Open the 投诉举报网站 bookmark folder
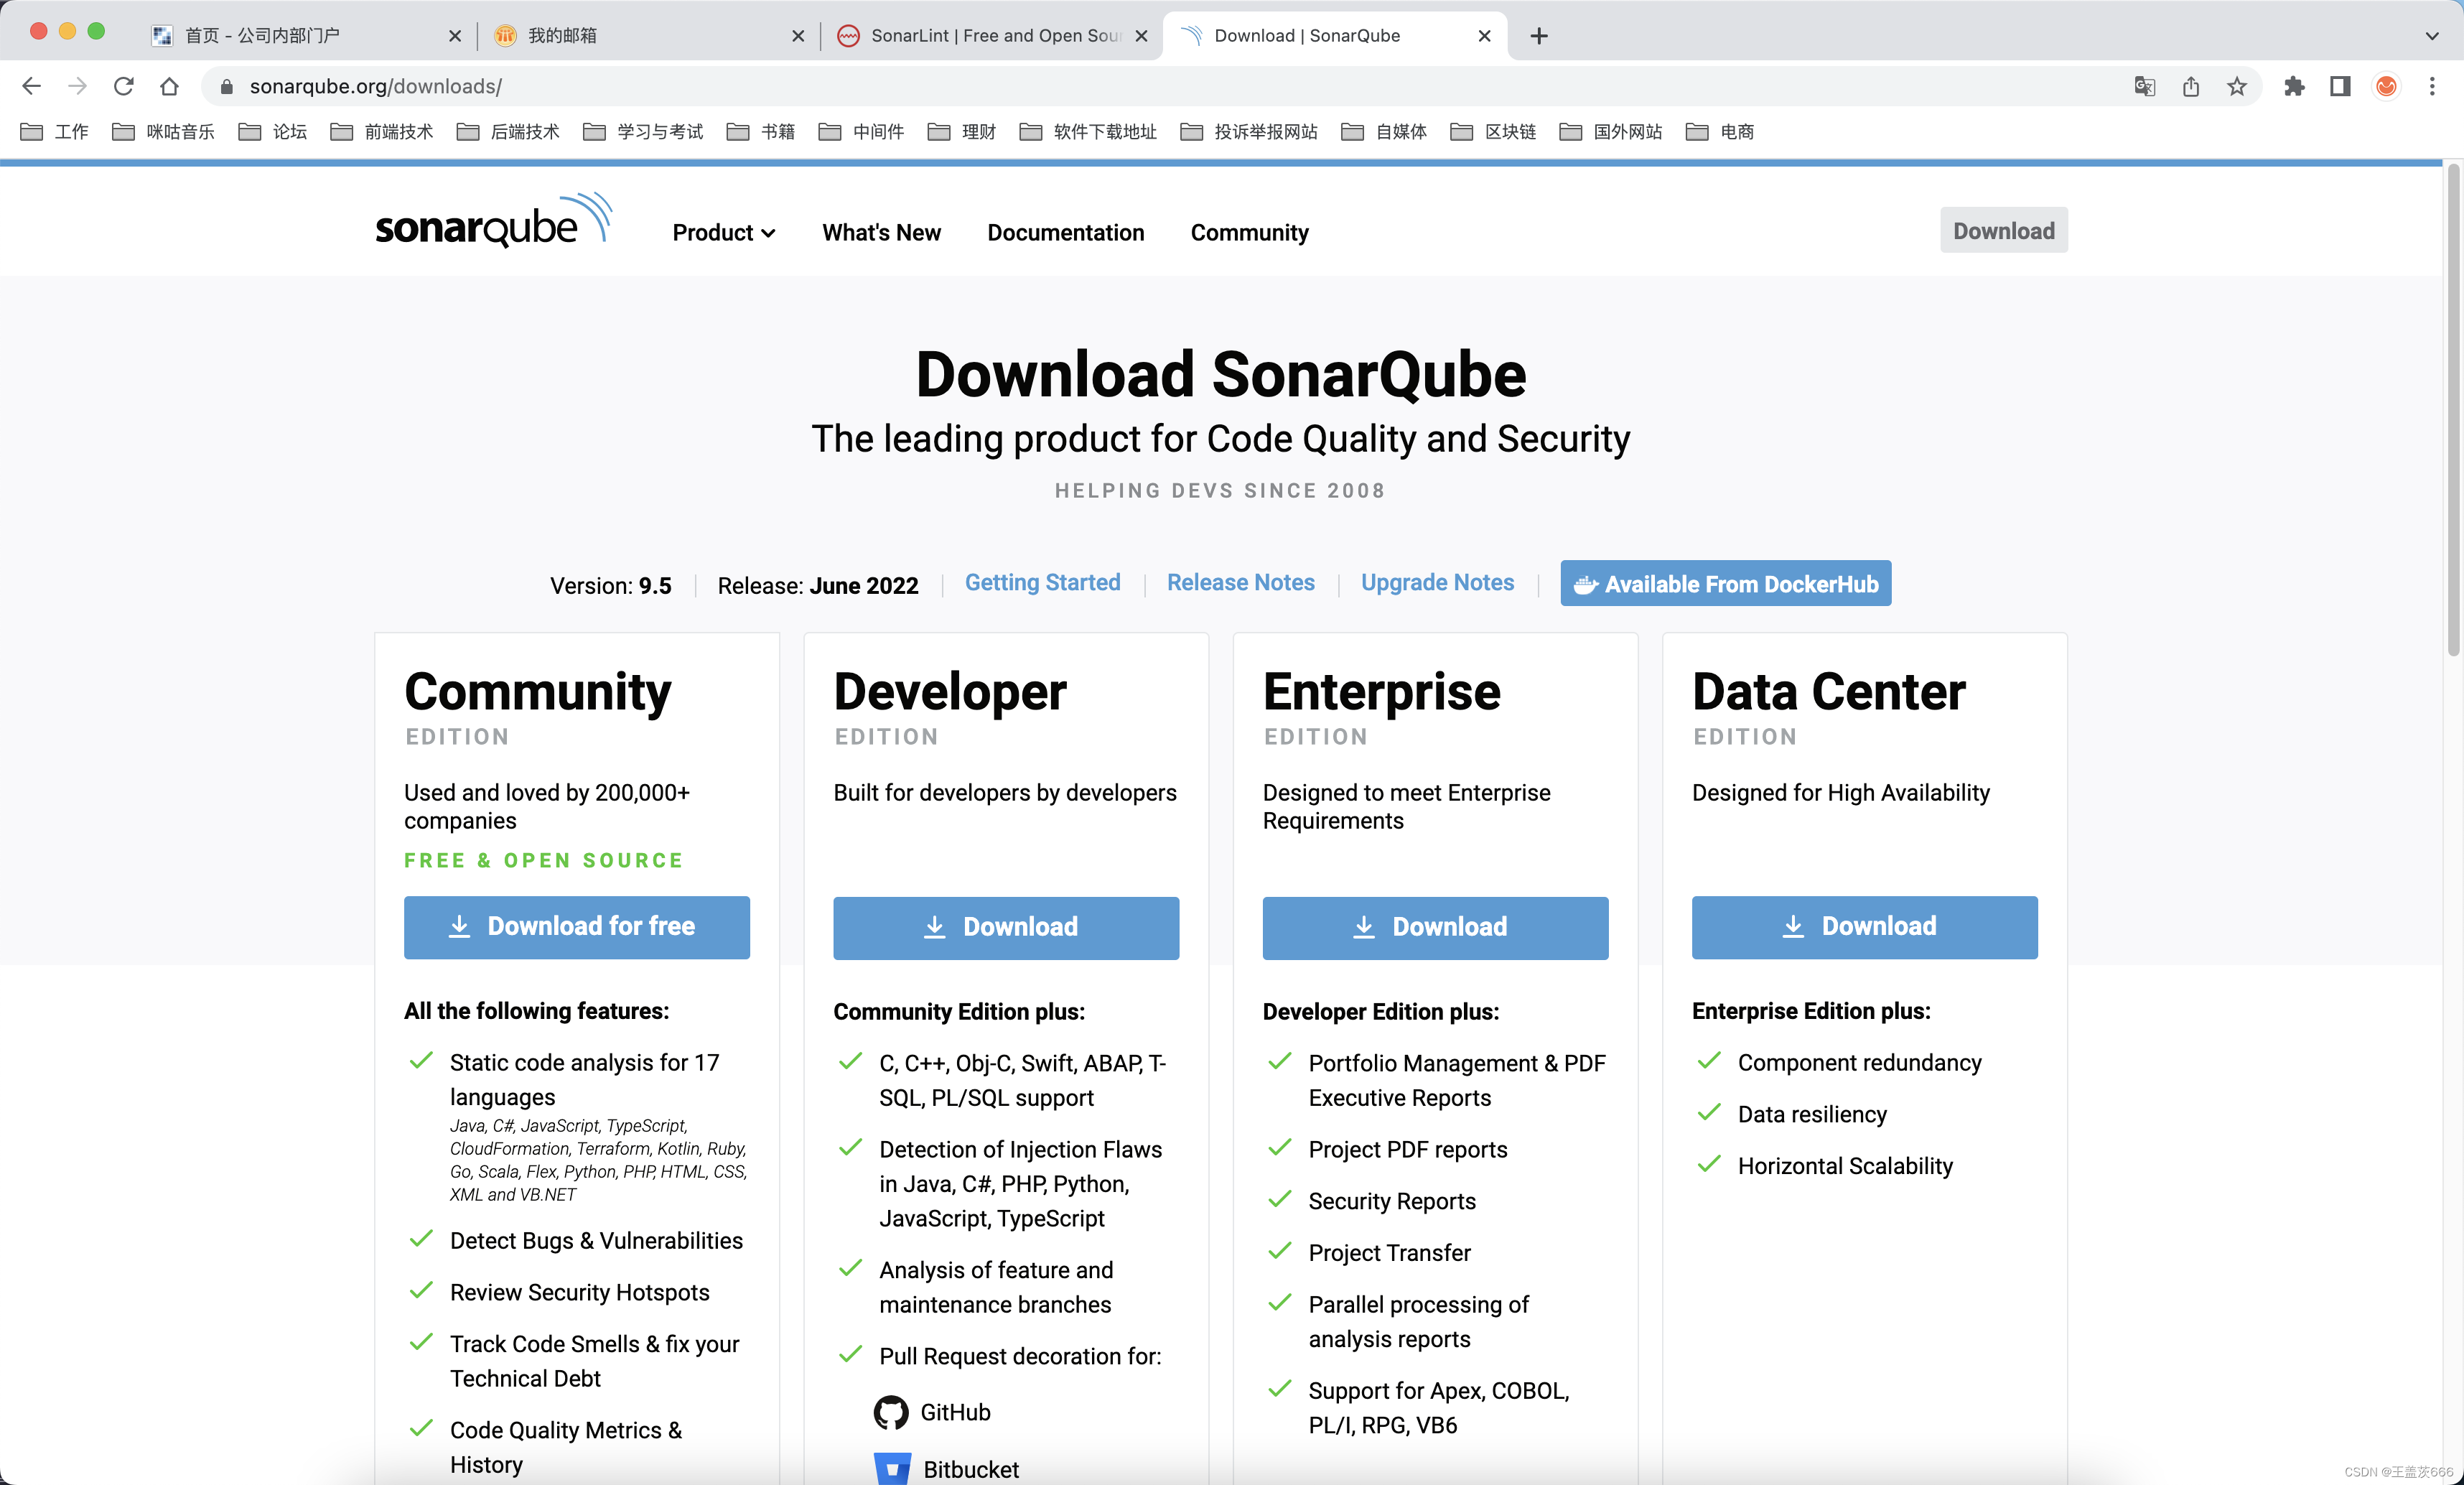The image size is (2464, 1485). 1249,131
